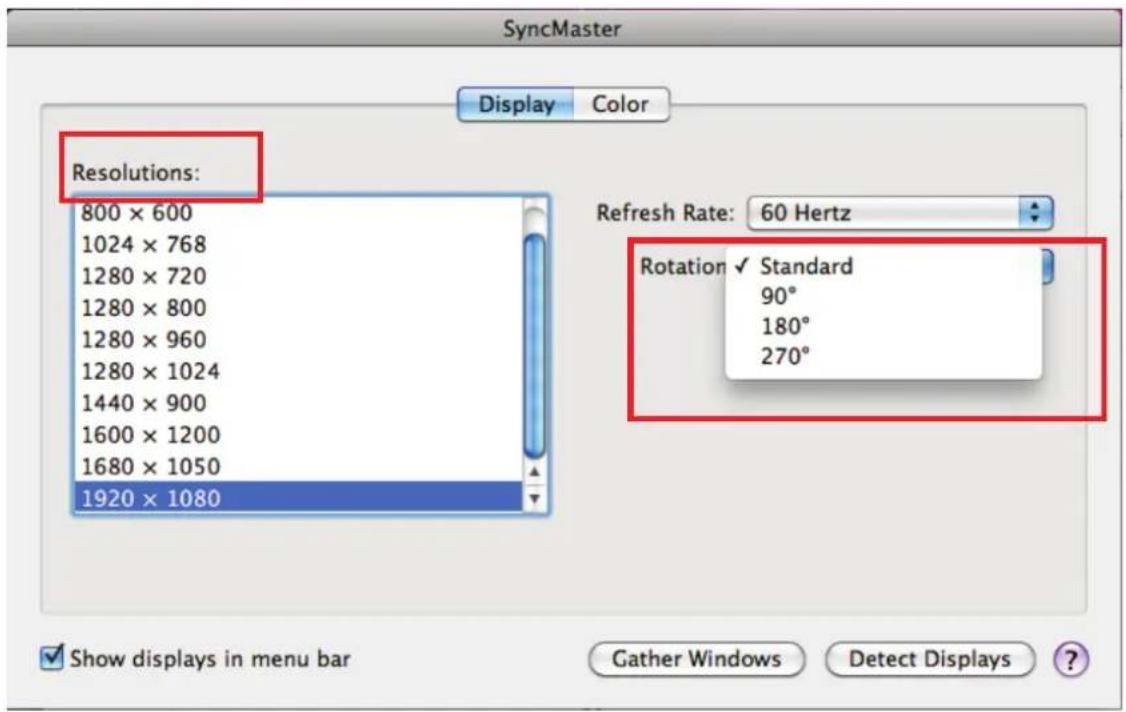Switch to the Display tab
Image resolution: width=1126 pixels, height=712 pixels.
pos(516,104)
